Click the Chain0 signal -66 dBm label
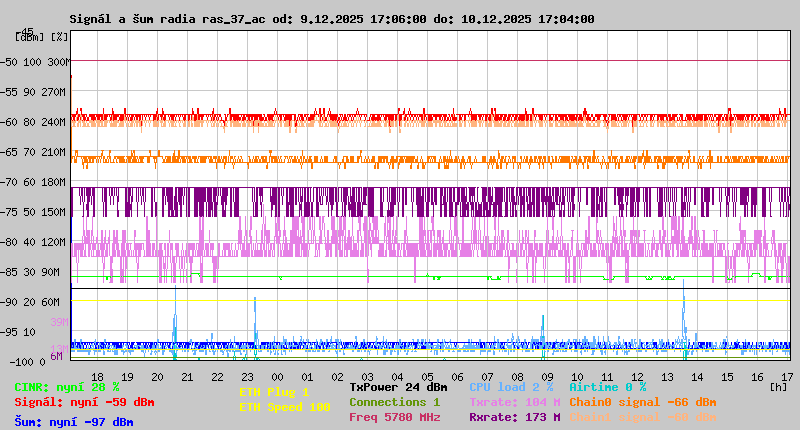The image size is (800, 430). pos(643,402)
